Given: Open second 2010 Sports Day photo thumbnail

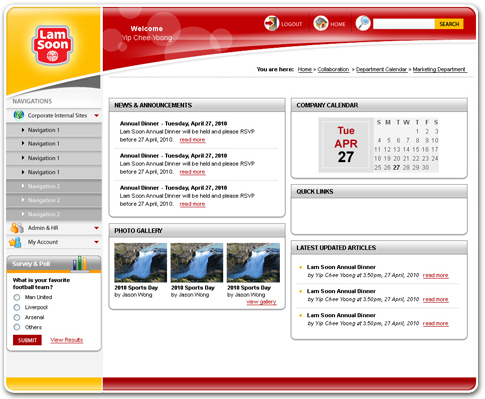Looking at the screenshot, I should point(197,263).
